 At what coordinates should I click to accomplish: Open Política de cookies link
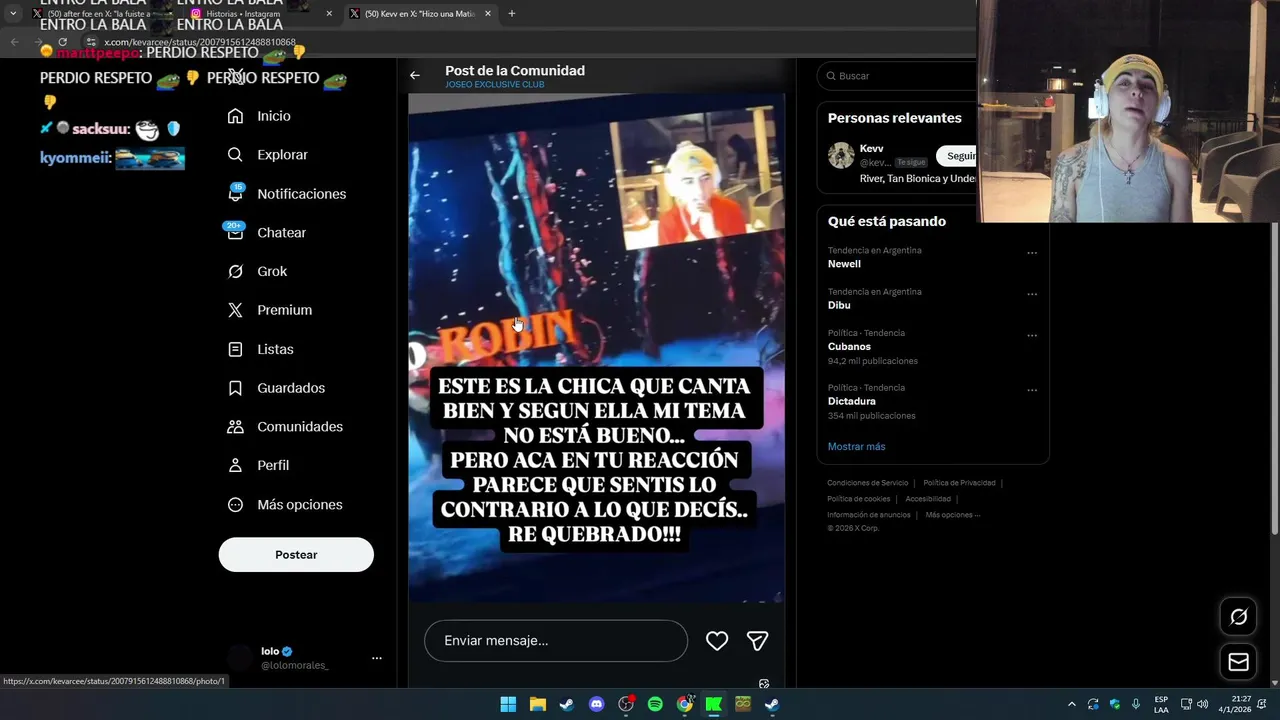pyautogui.click(x=858, y=499)
